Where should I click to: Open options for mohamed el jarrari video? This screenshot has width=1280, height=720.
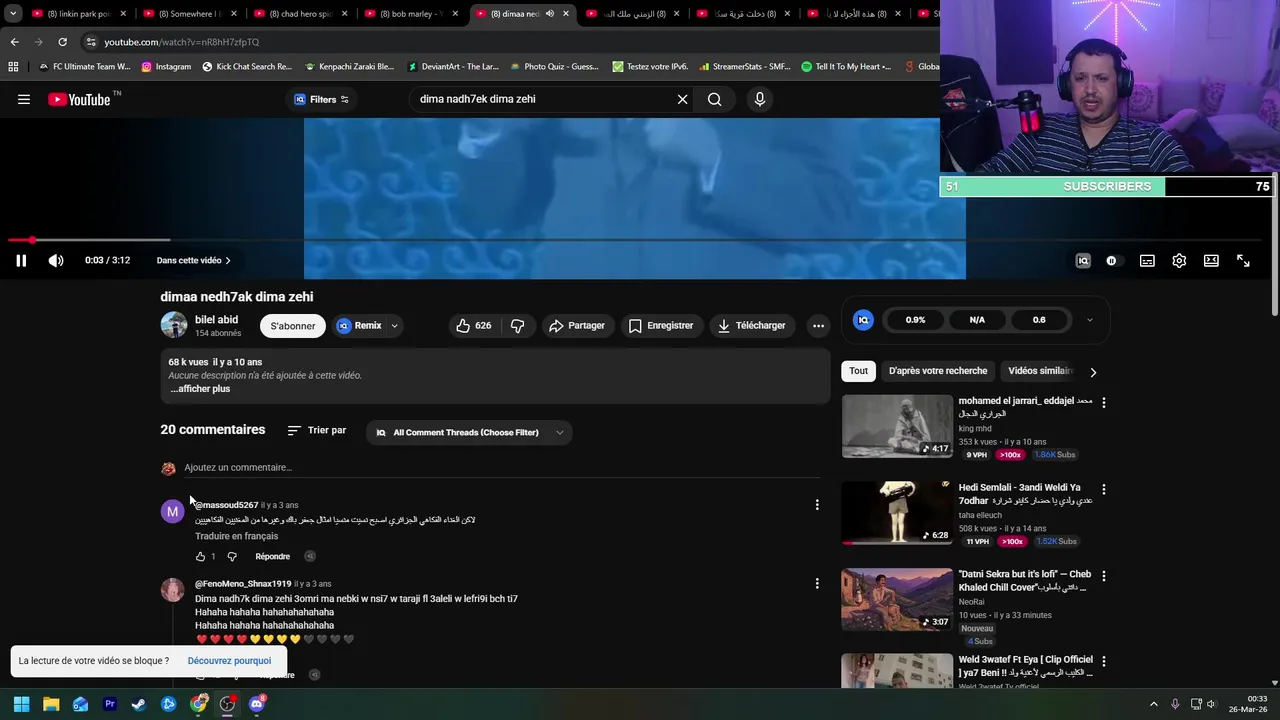[x=1104, y=402]
